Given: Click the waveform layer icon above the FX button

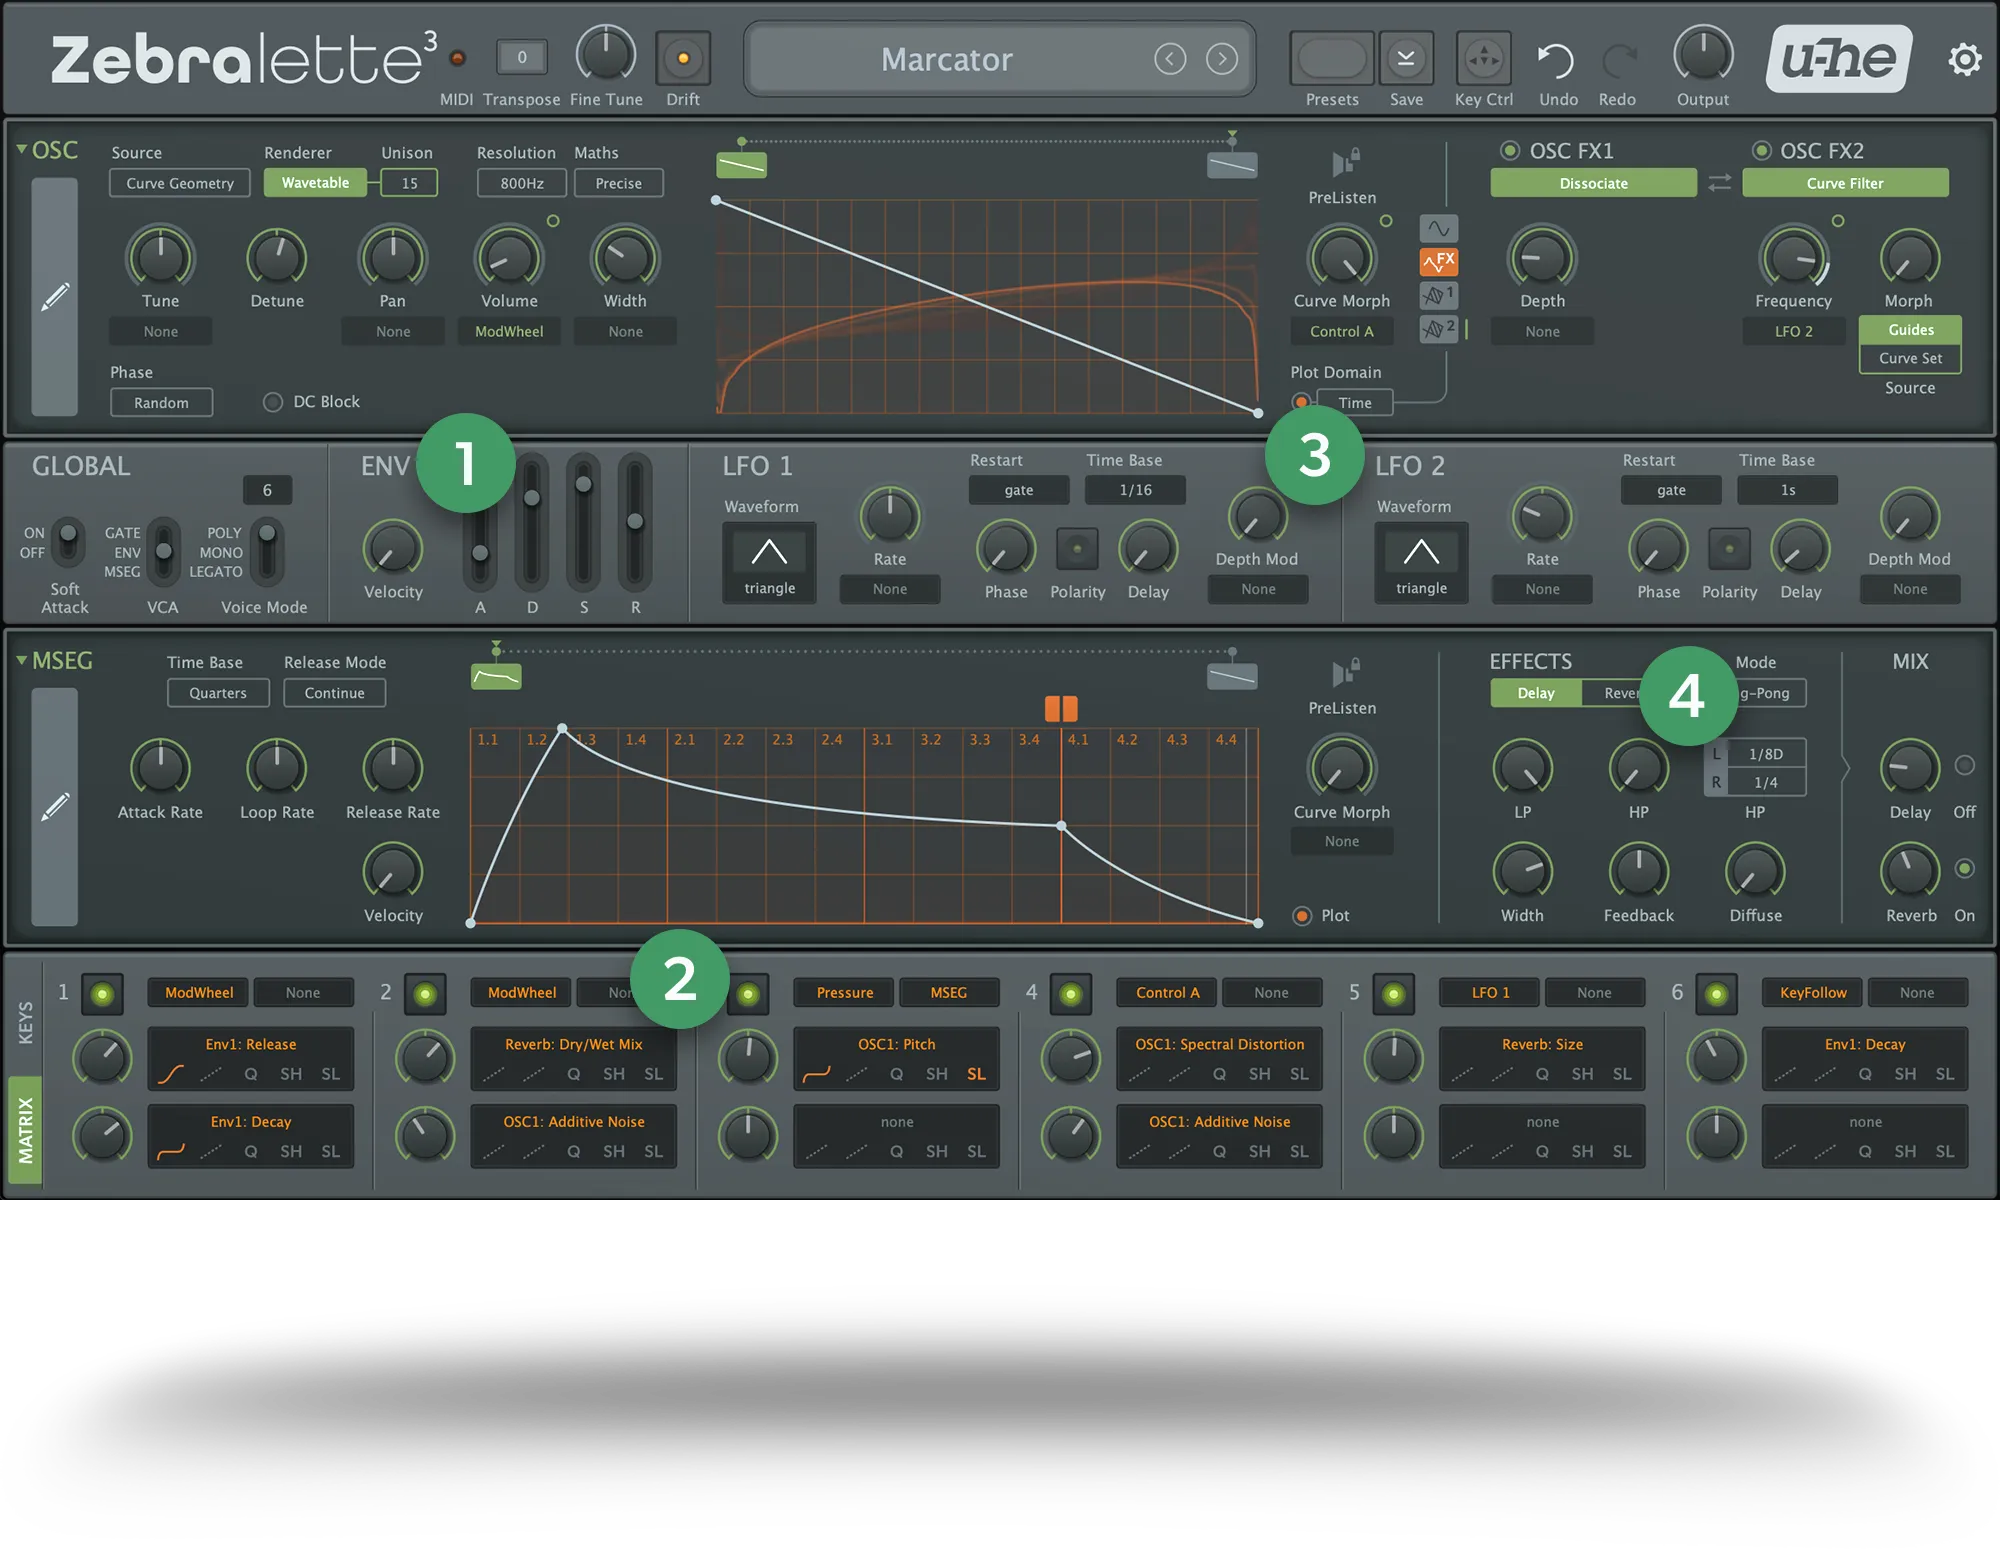Looking at the screenshot, I should [1438, 228].
